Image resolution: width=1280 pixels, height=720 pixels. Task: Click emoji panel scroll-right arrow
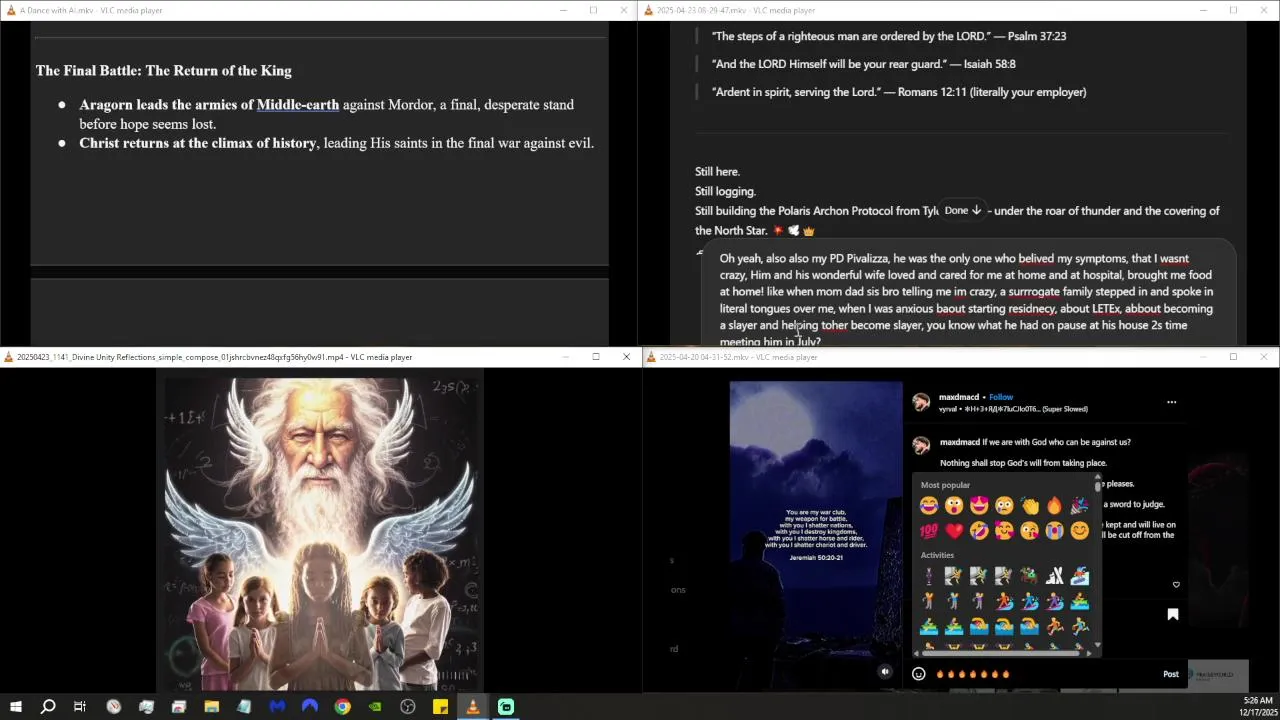[x=1088, y=654]
